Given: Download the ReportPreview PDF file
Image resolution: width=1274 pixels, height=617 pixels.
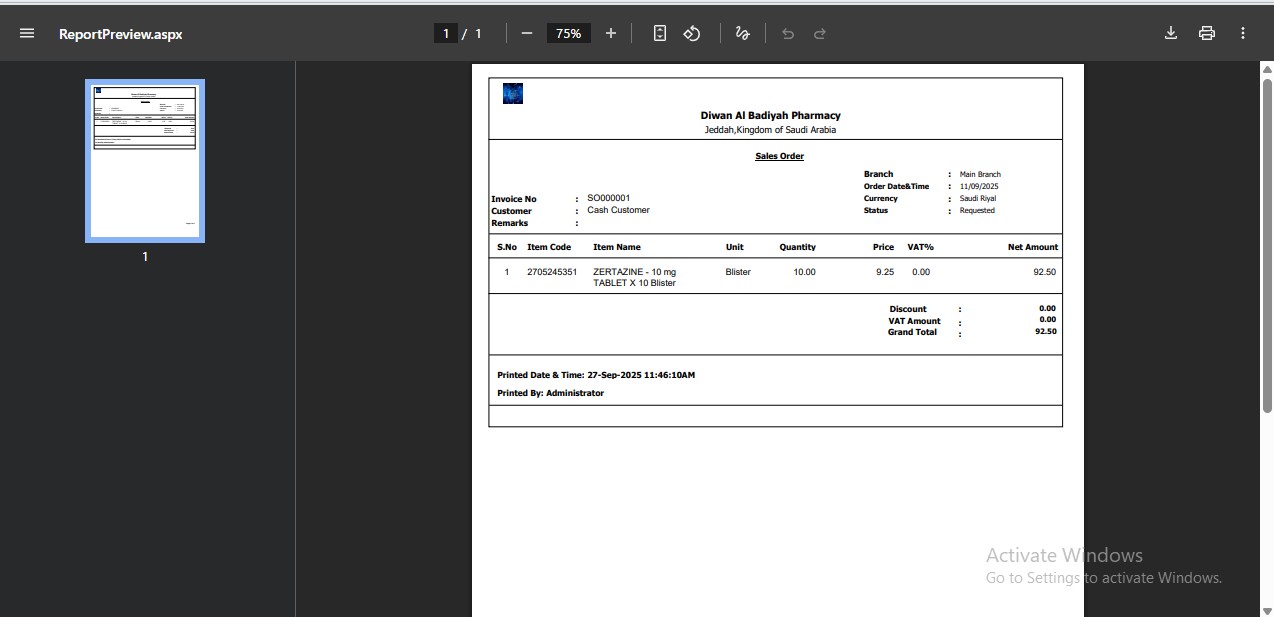Looking at the screenshot, I should [1171, 33].
